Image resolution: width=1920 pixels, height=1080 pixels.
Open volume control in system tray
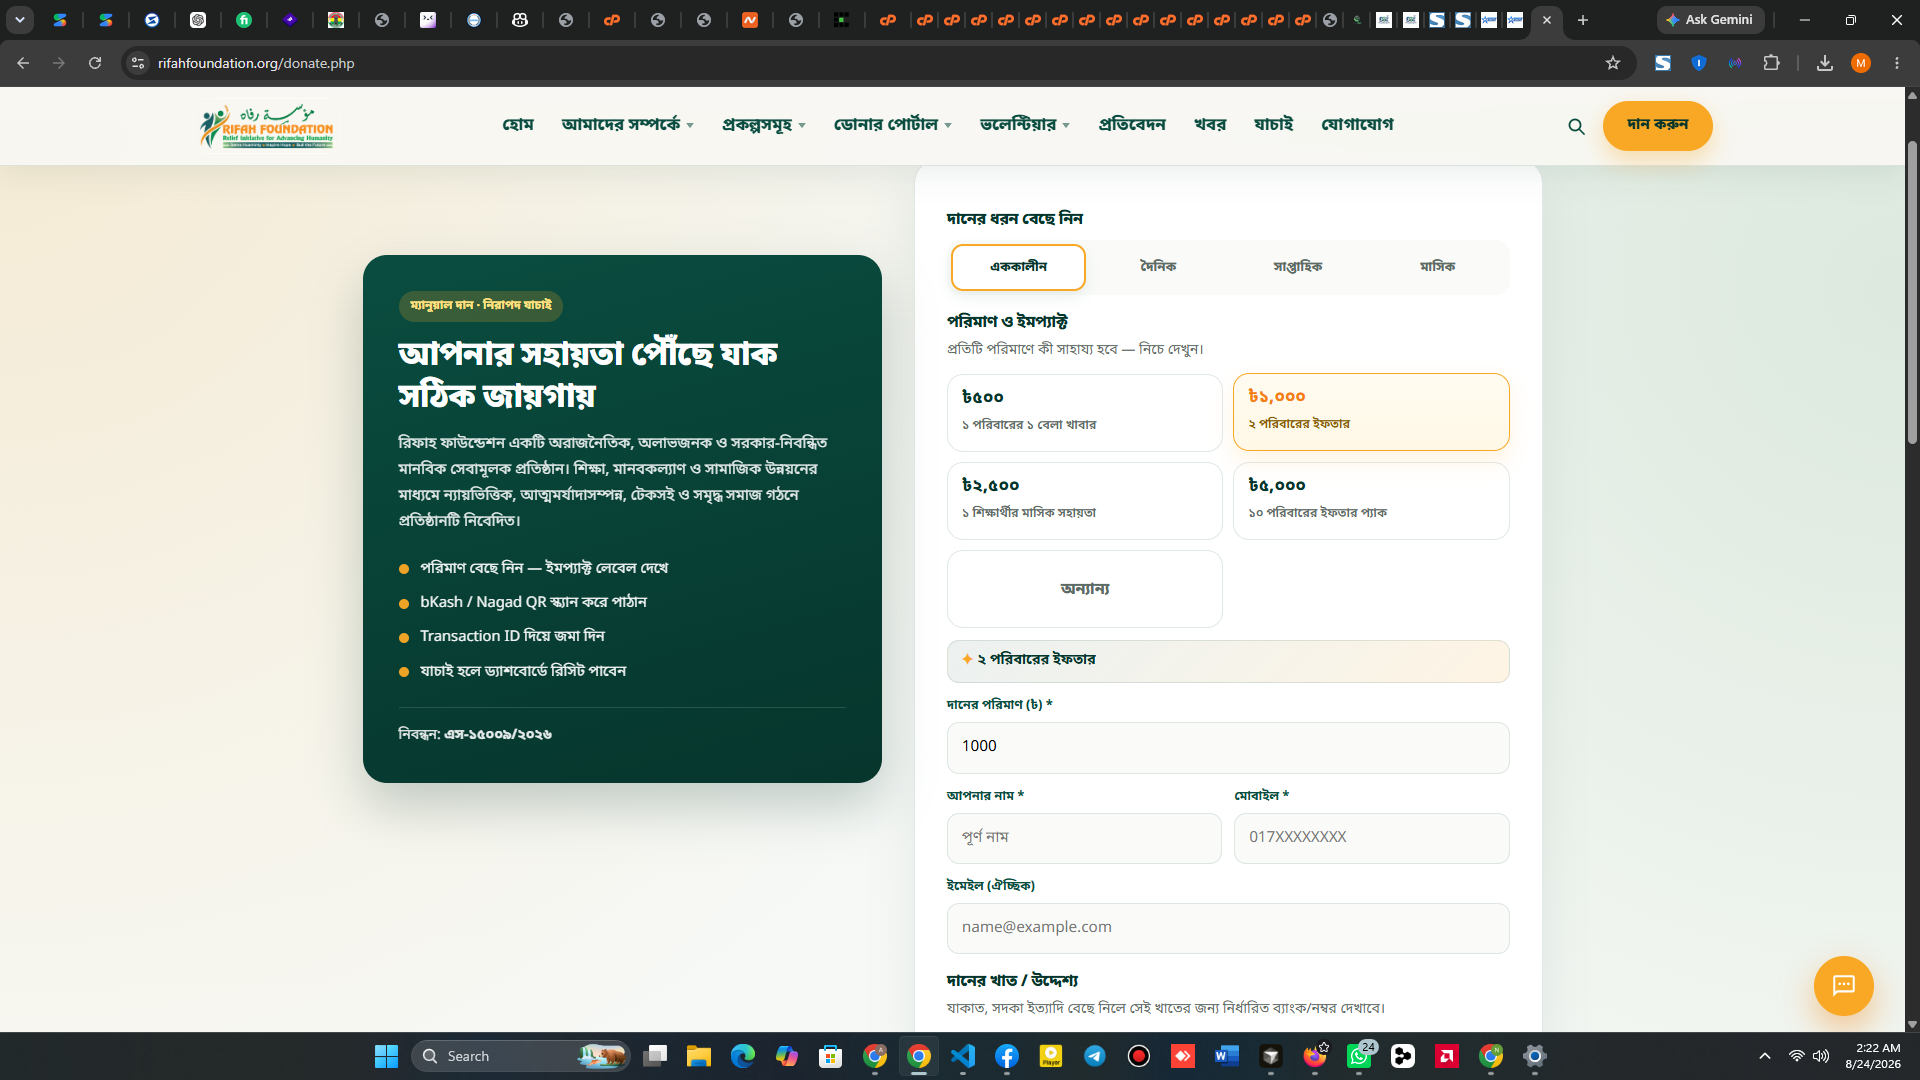click(x=1821, y=1056)
